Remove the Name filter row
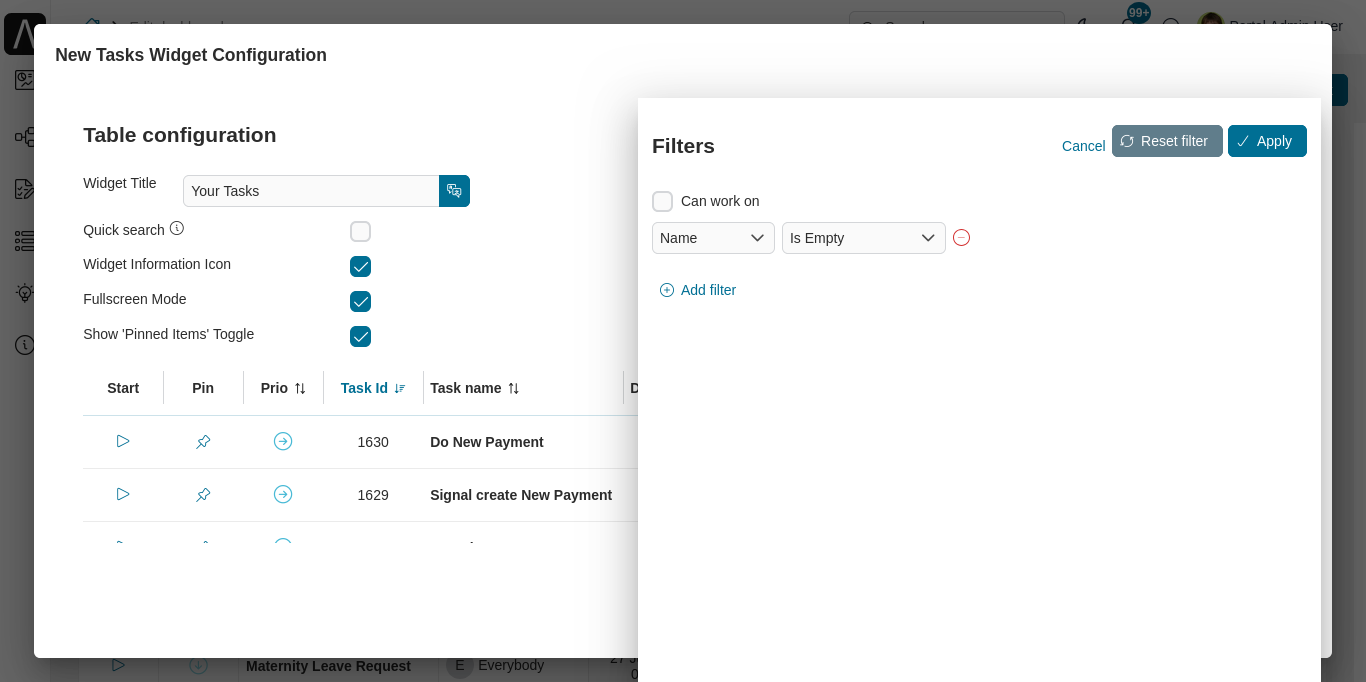This screenshot has height=682, width=1366. (x=961, y=238)
